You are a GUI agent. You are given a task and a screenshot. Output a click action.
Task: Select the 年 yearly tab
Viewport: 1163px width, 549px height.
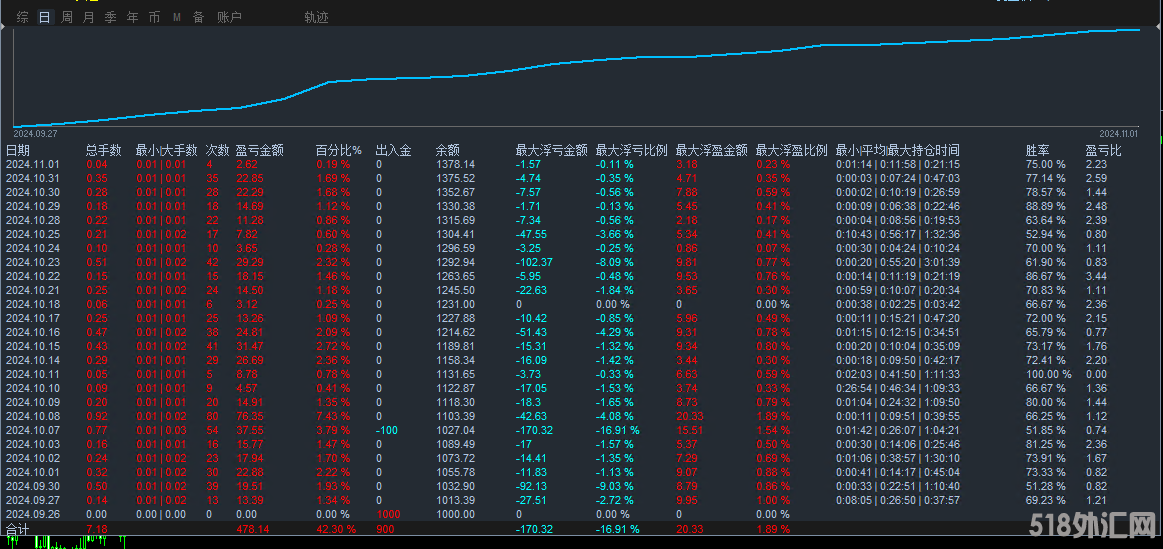coord(132,17)
